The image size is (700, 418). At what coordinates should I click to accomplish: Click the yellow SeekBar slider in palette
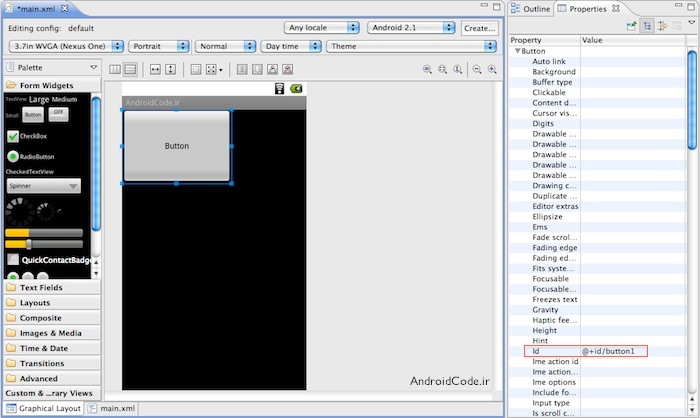[x=43, y=244]
